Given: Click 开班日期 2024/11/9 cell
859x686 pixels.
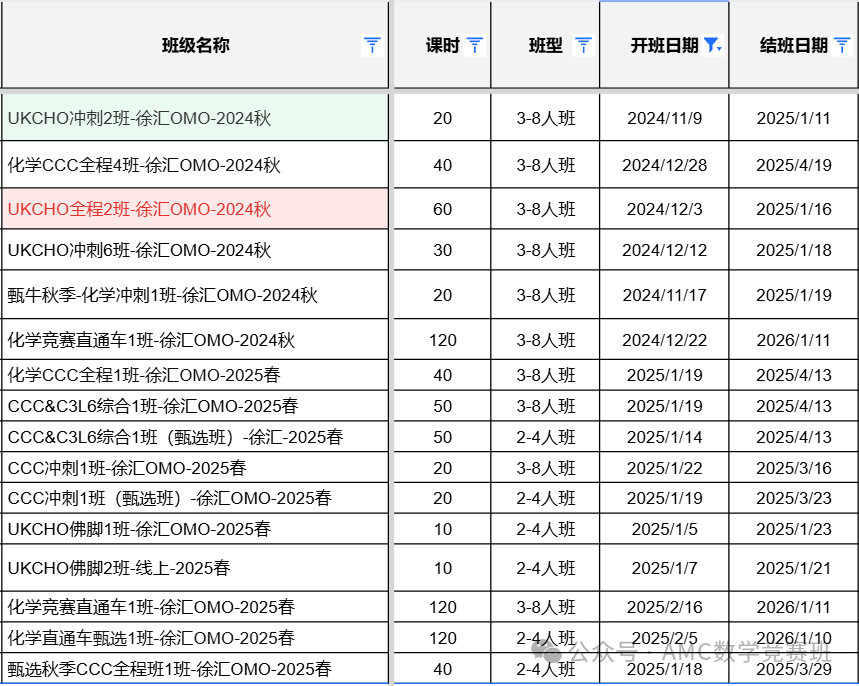Looking at the screenshot, I should pyautogui.click(x=665, y=118).
